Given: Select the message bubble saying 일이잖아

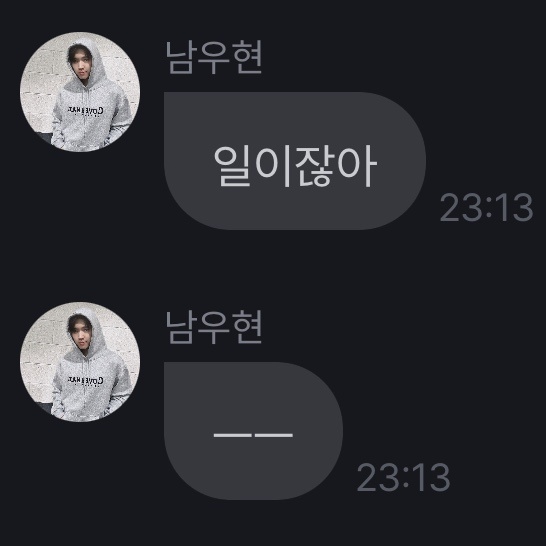Looking at the screenshot, I should tap(295, 161).
